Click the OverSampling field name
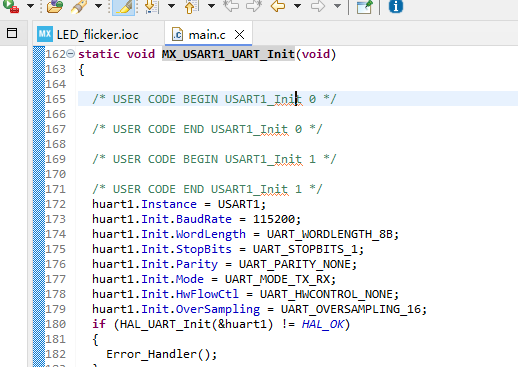518x367 pixels. click(x=218, y=309)
